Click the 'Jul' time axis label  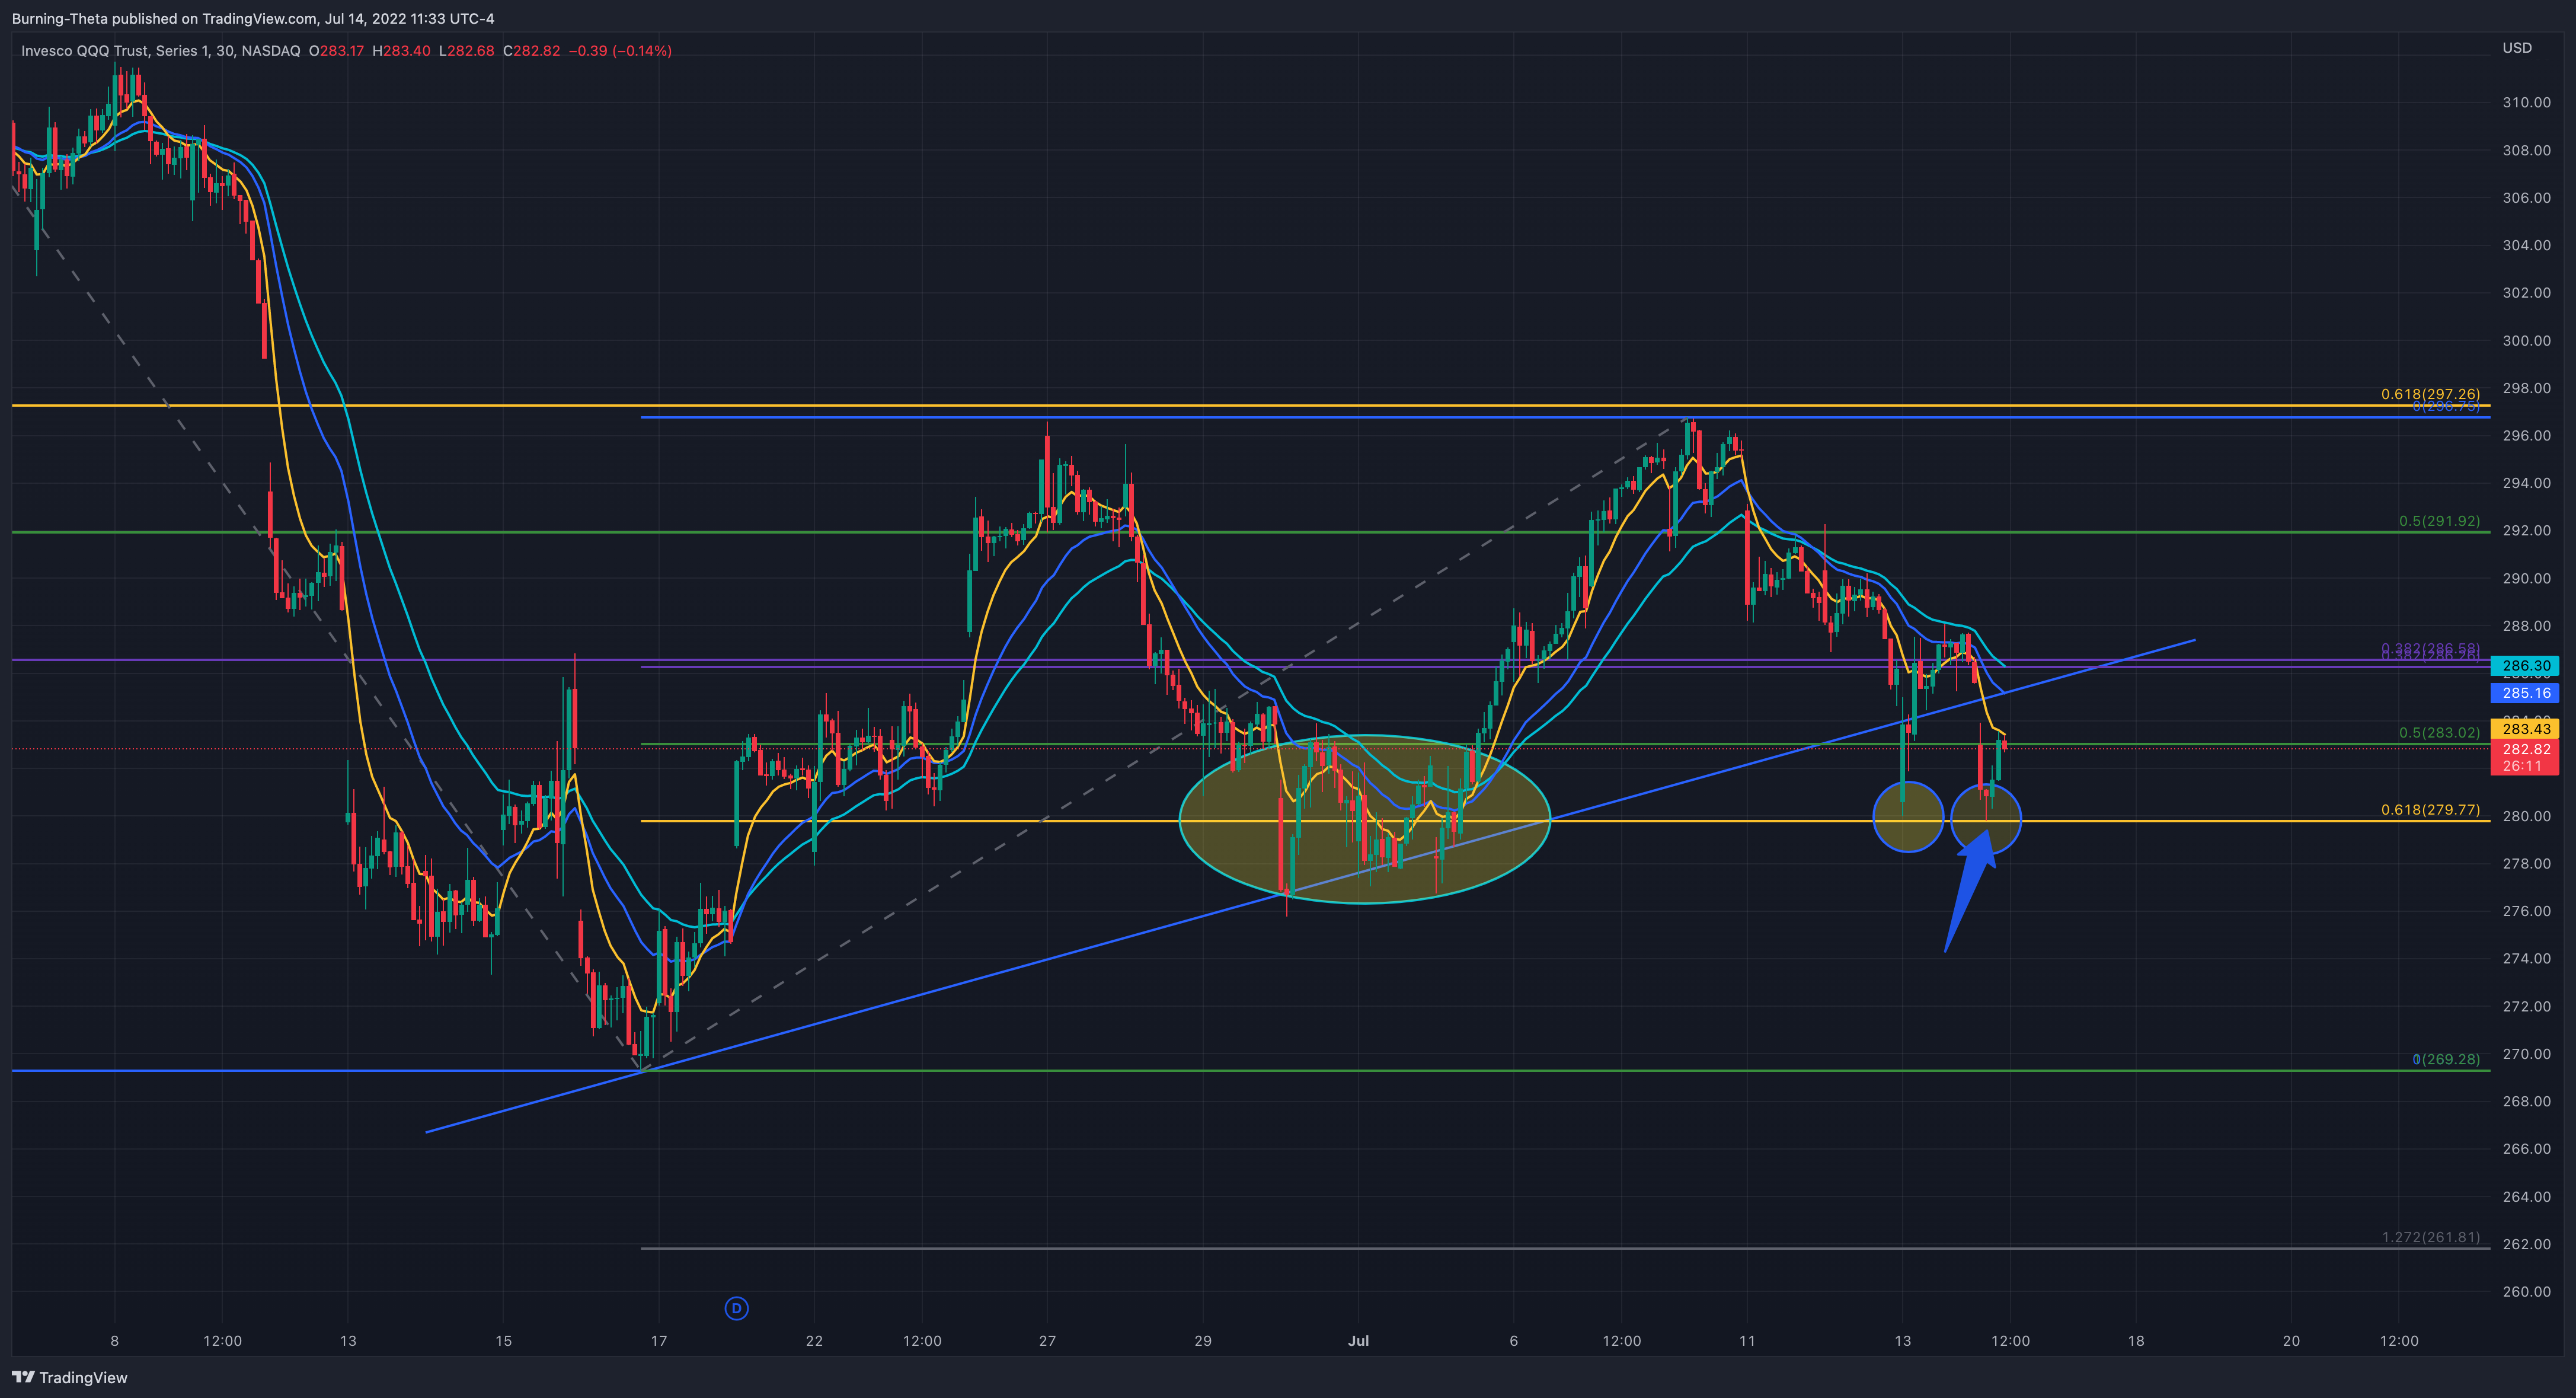tap(1358, 1340)
